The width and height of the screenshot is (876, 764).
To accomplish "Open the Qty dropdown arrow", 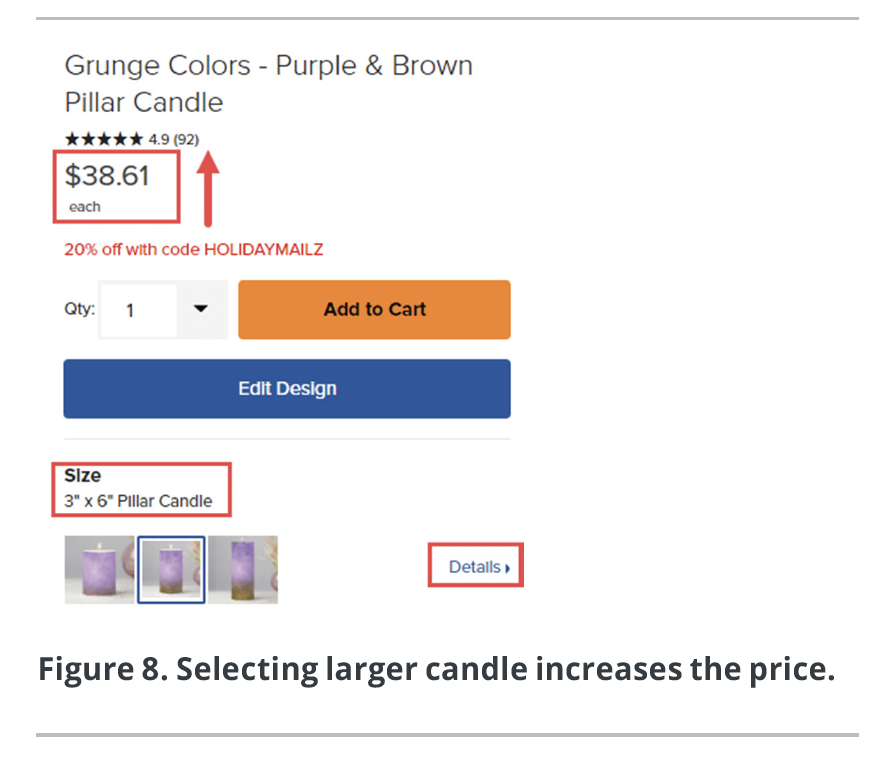I will pyautogui.click(x=201, y=309).
